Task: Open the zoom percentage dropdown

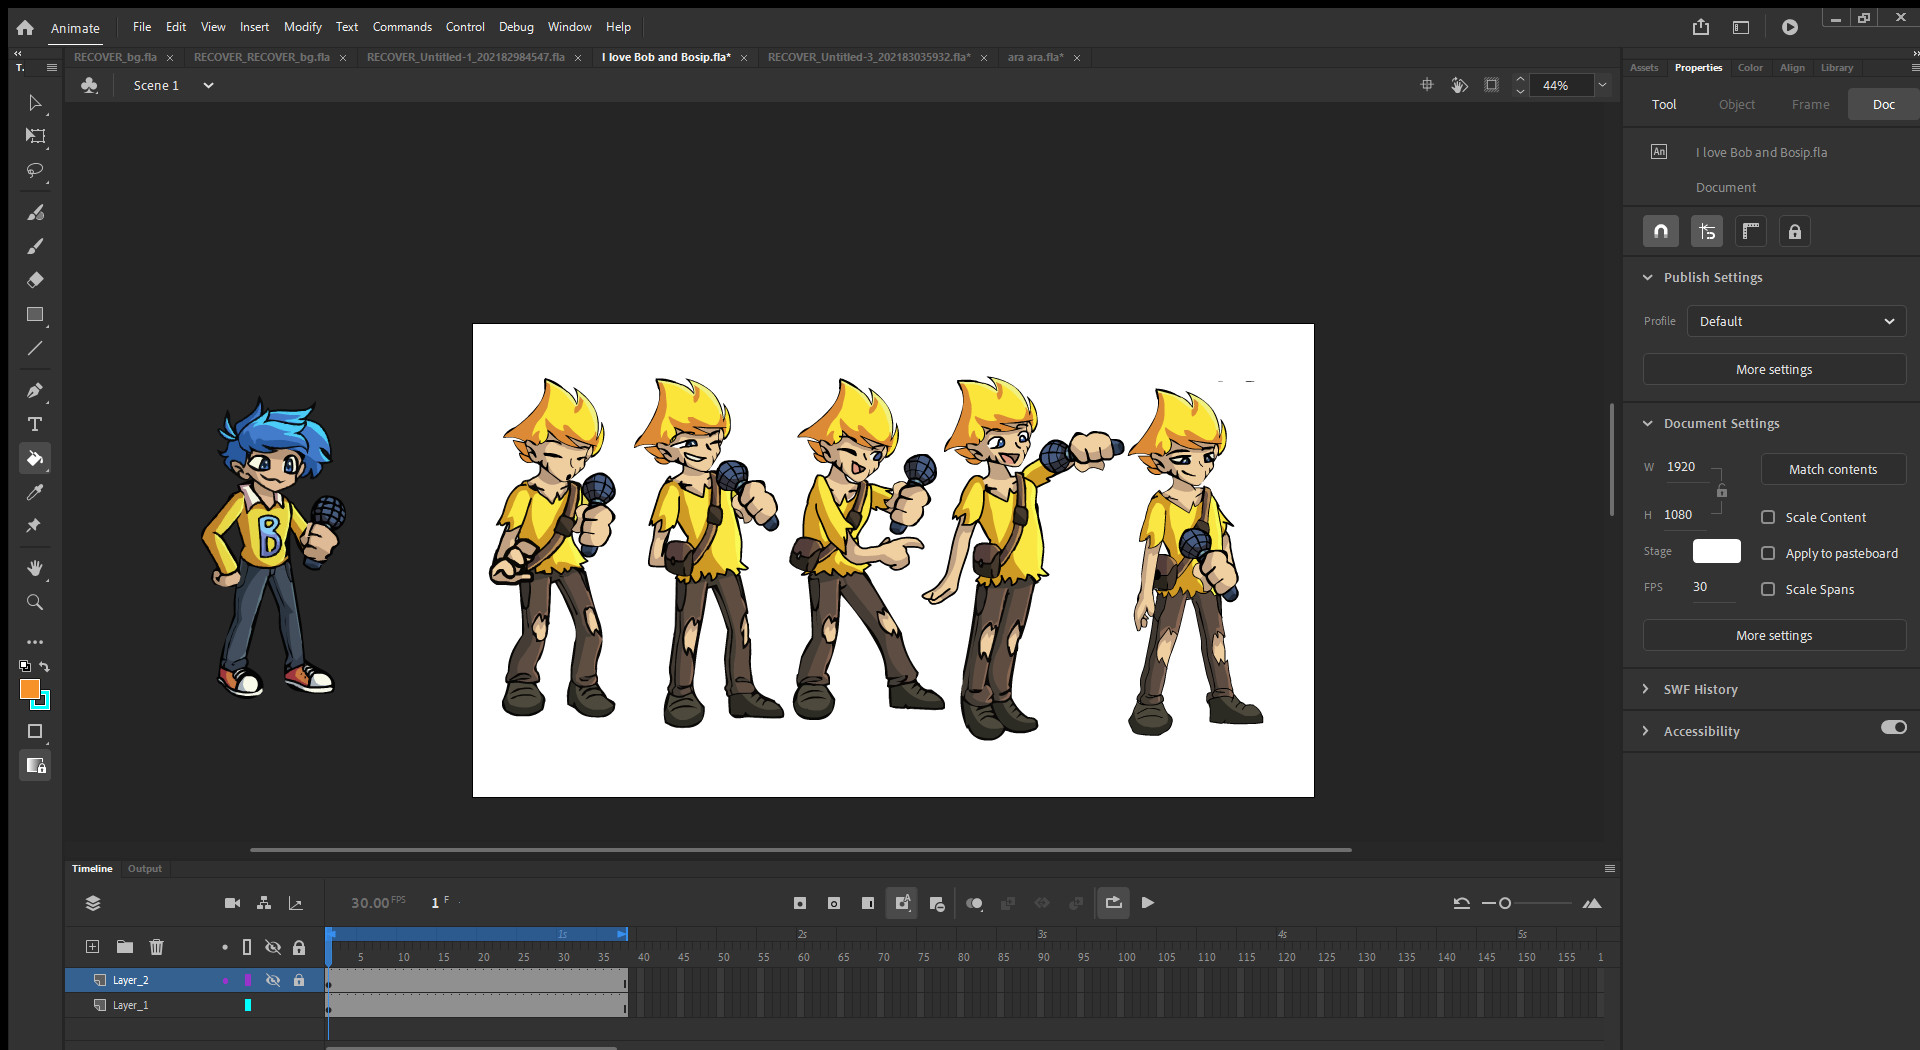Action: click(1603, 85)
